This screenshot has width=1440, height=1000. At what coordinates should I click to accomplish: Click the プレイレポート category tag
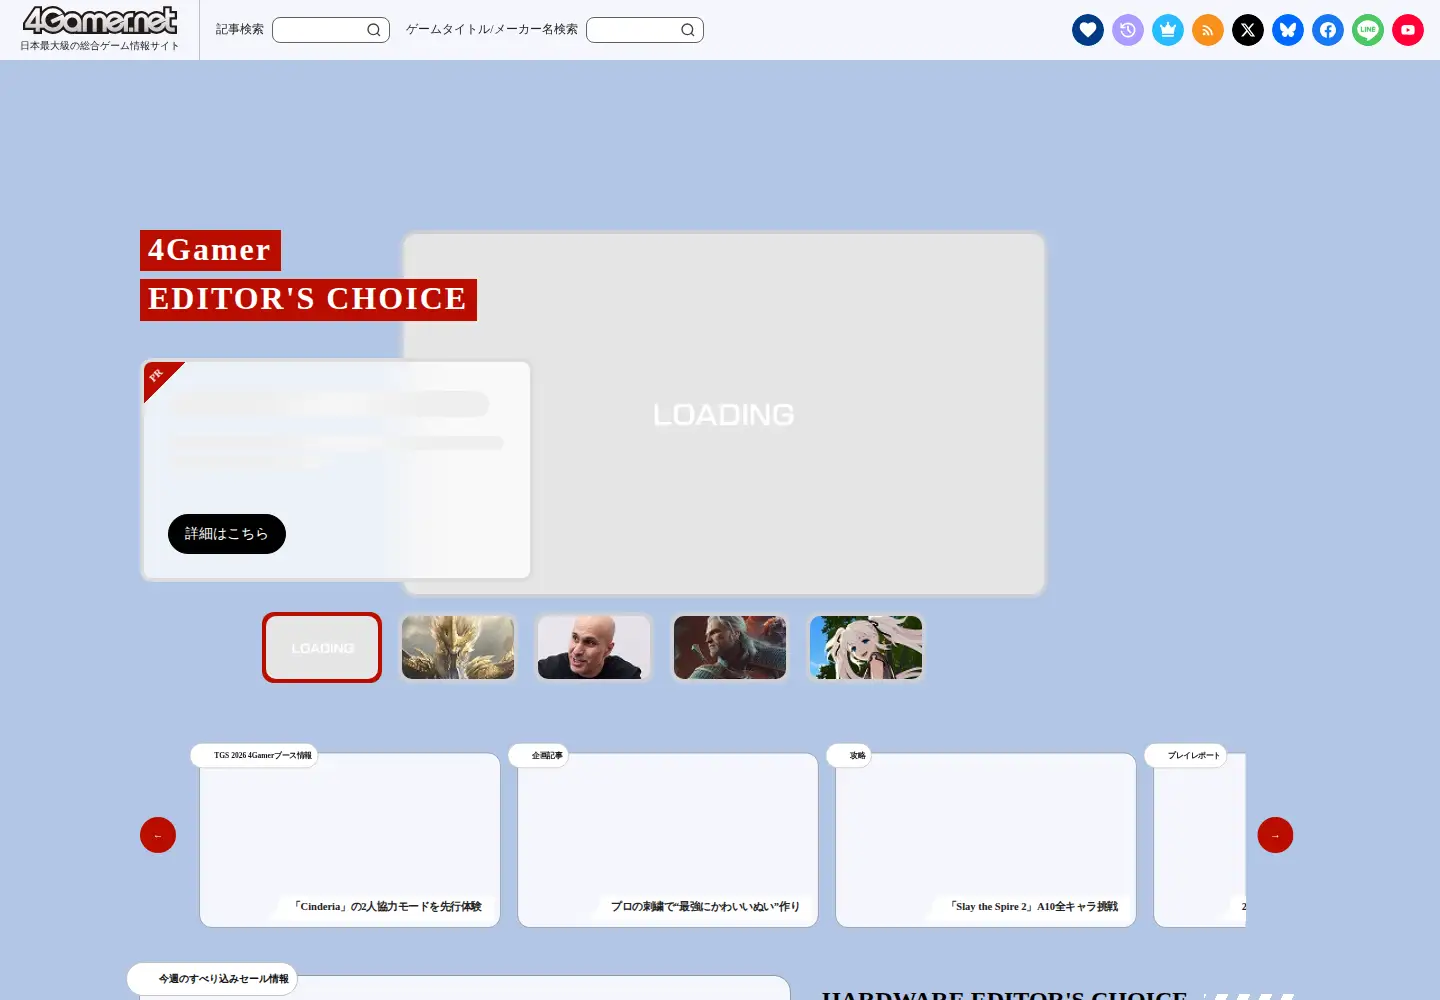click(1186, 755)
